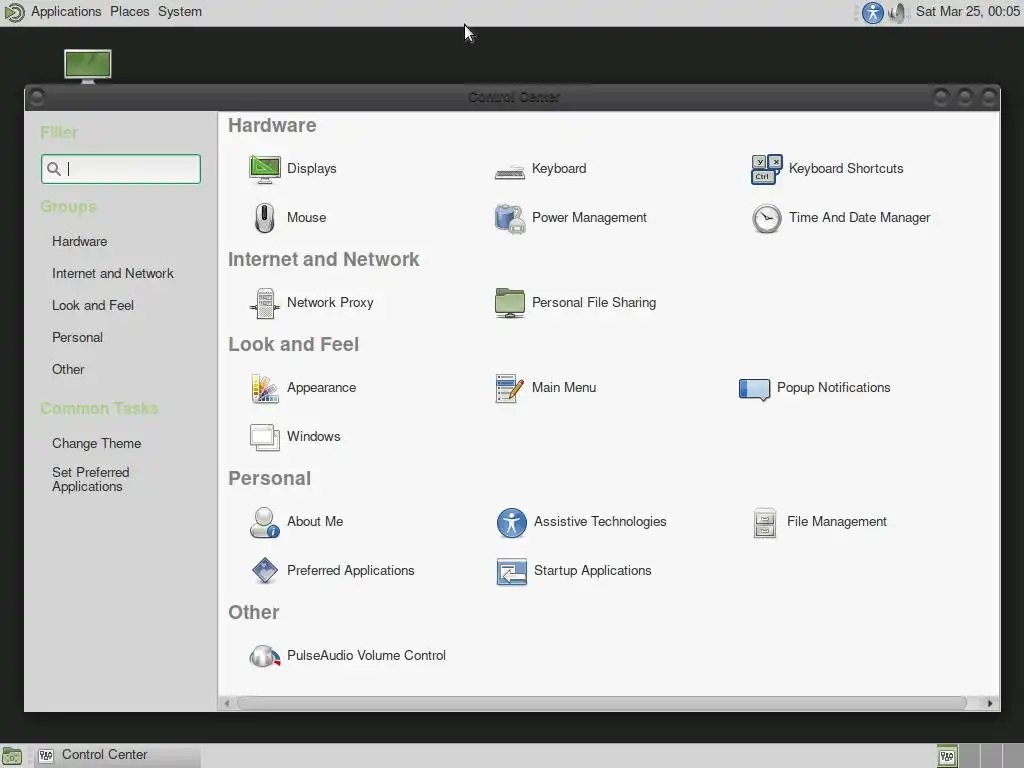Open the Appearance palette icon
The image size is (1024, 768).
point(264,388)
